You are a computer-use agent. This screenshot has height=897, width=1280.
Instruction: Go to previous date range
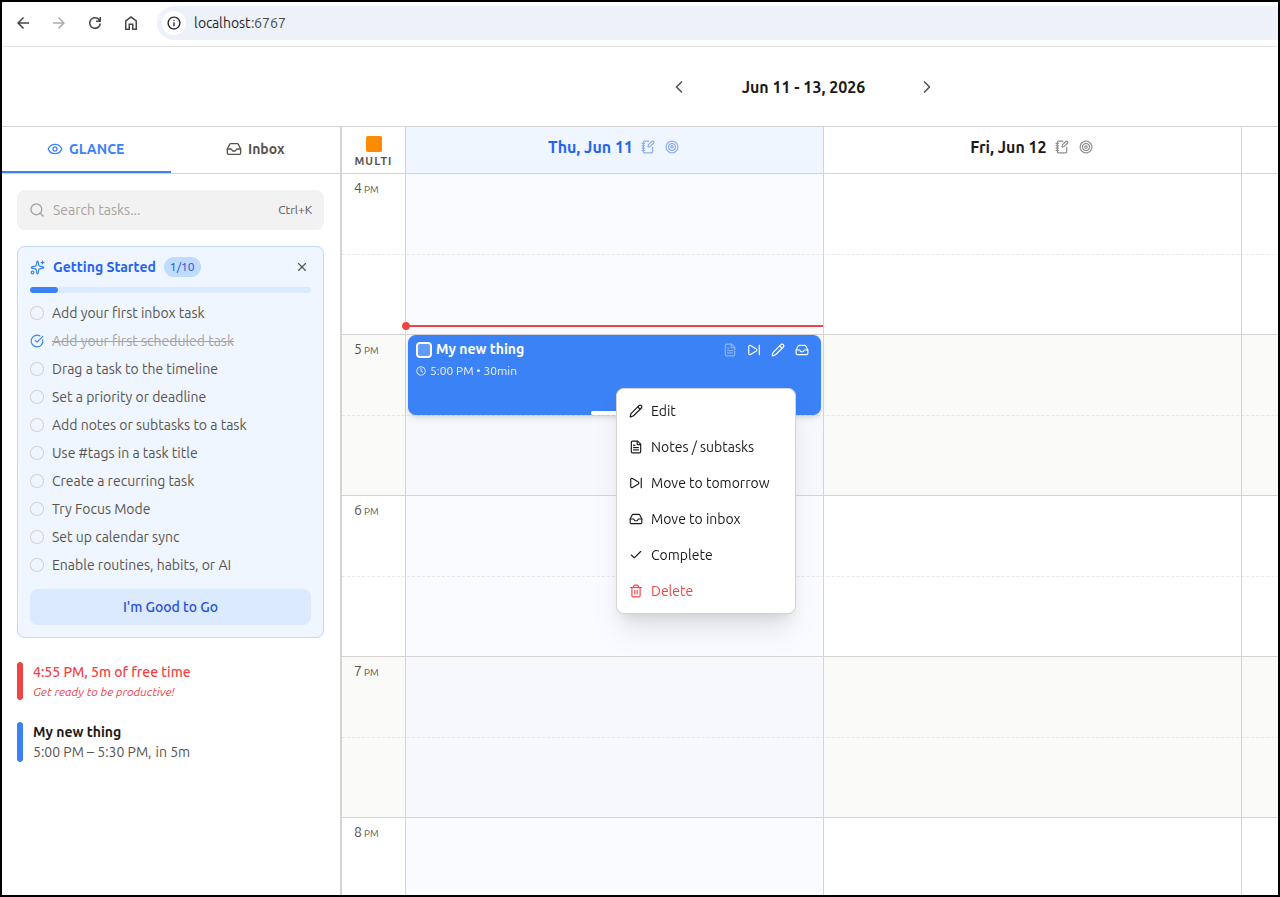[679, 87]
